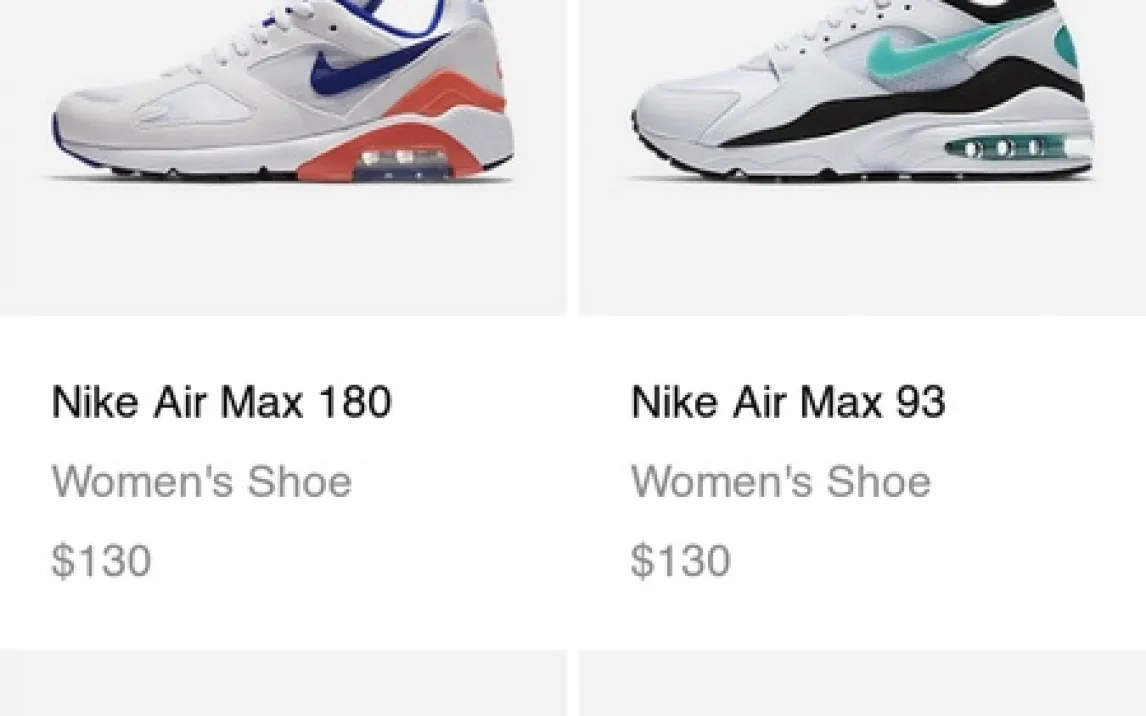Screen dimensions: 1146x716
Task: Click the Nike Air Max 180 title
Action: click(221, 402)
